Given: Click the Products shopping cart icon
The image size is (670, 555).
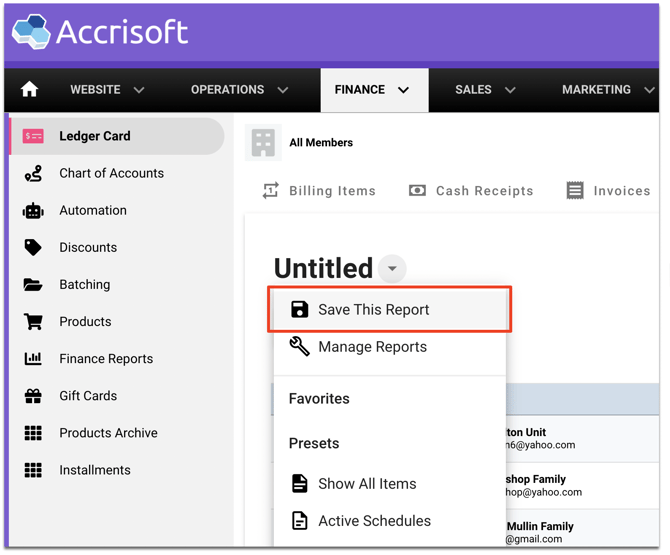Looking at the screenshot, I should click(33, 322).
